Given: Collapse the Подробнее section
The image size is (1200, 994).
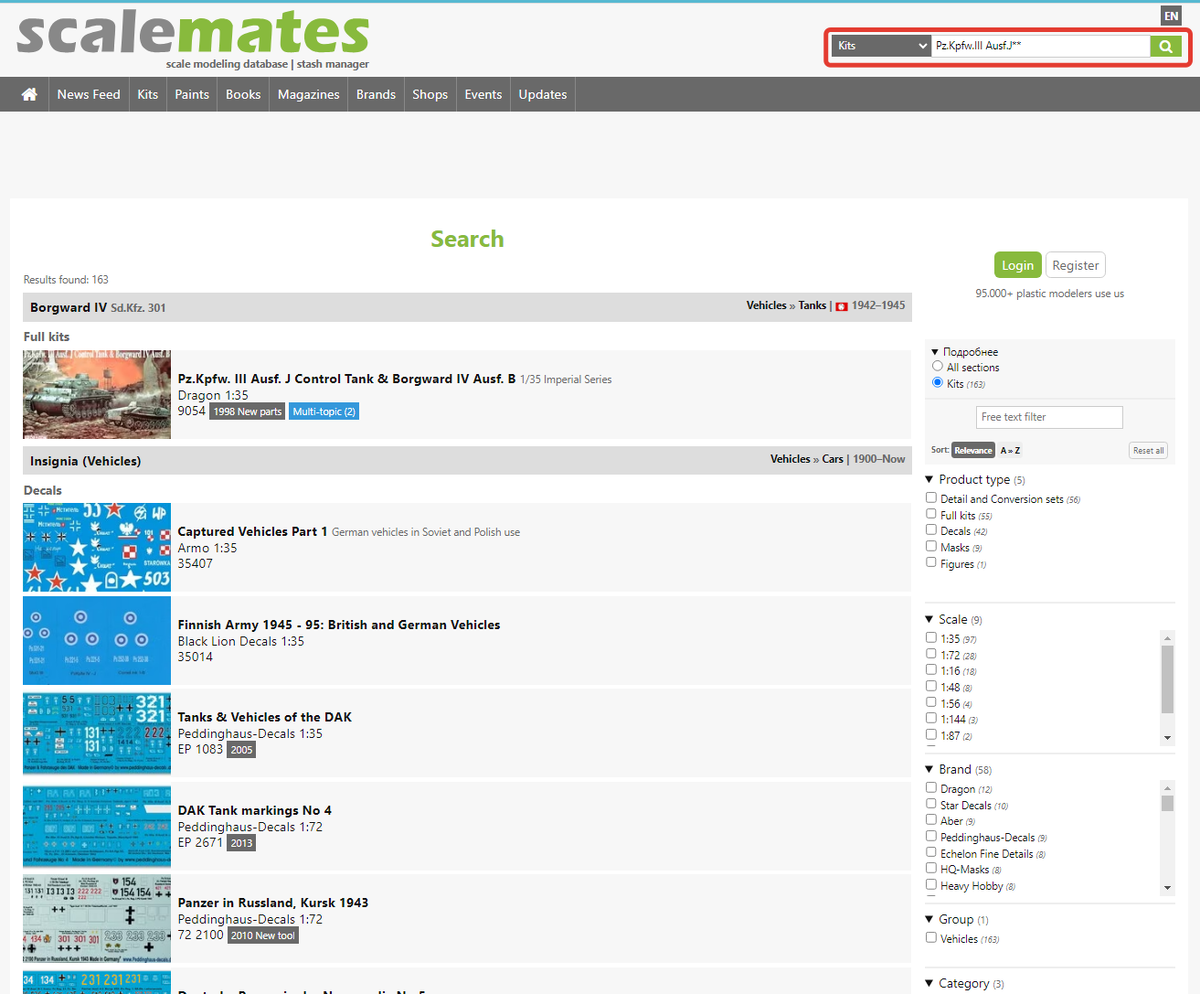Looking at the screenshot, I should coord(964,352).
